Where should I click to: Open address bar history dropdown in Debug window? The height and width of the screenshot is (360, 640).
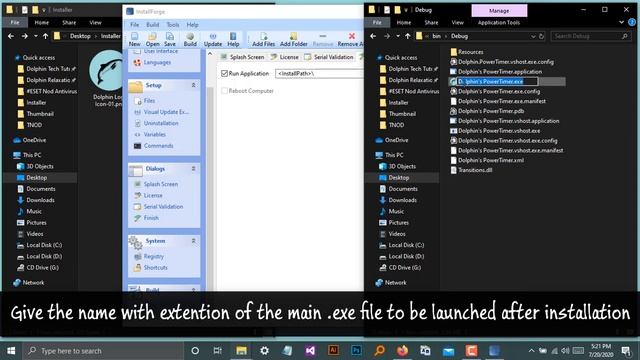click(x=533, y=36)
